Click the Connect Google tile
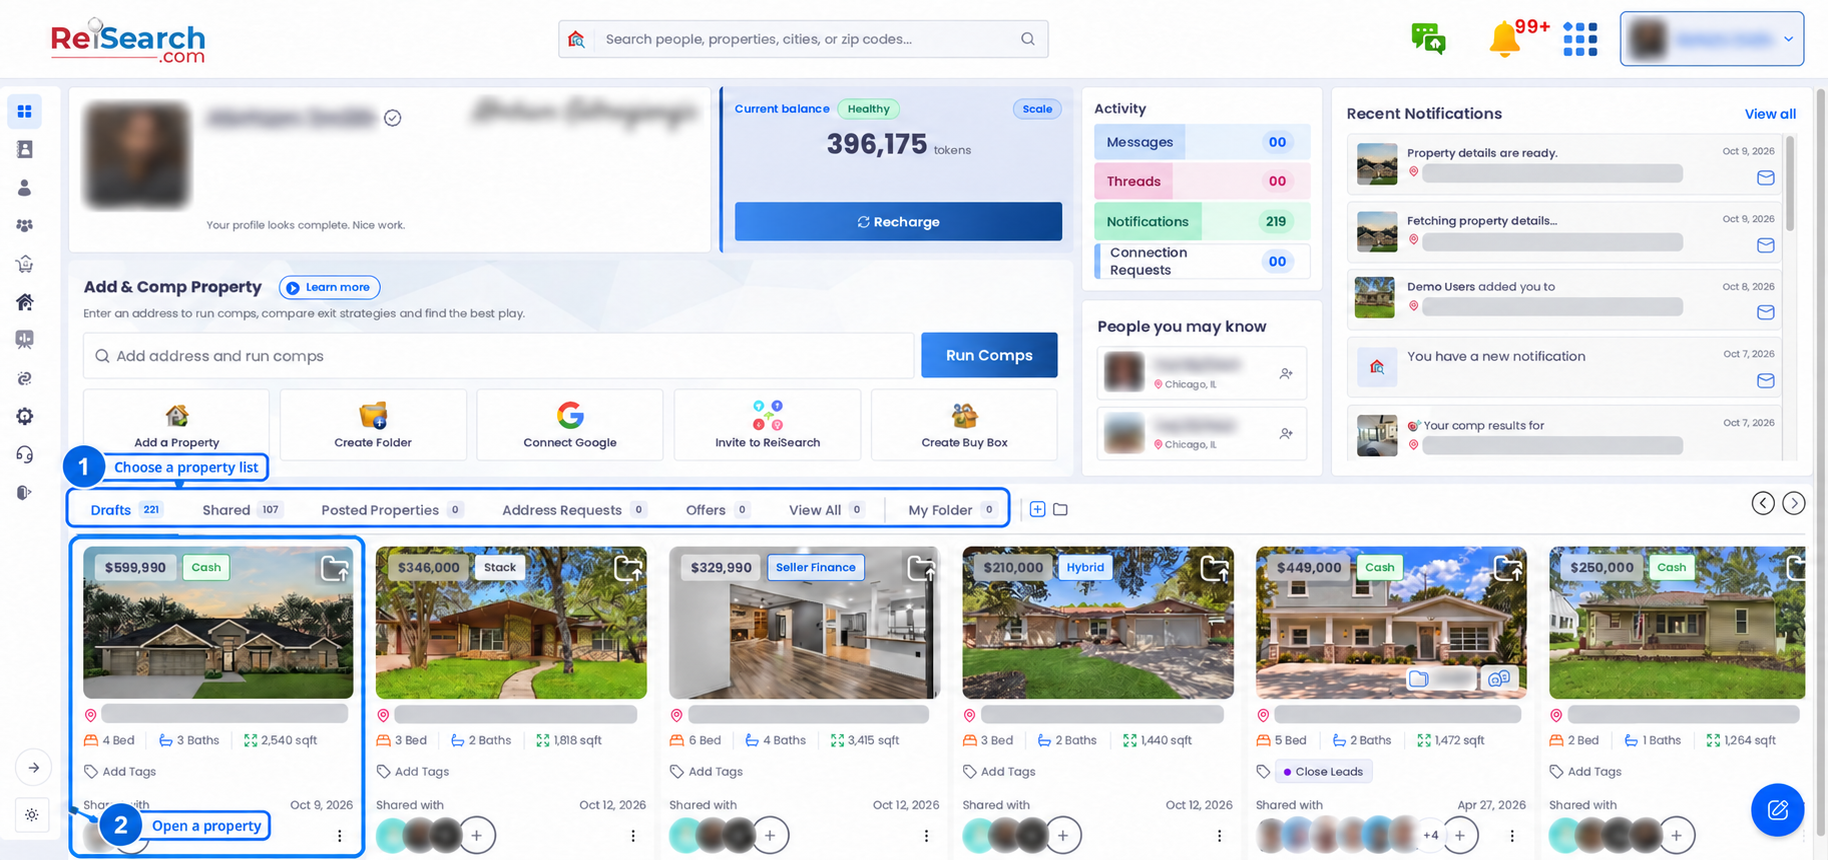The width and height of the screenshot is (1828, 860). (570, 424)
